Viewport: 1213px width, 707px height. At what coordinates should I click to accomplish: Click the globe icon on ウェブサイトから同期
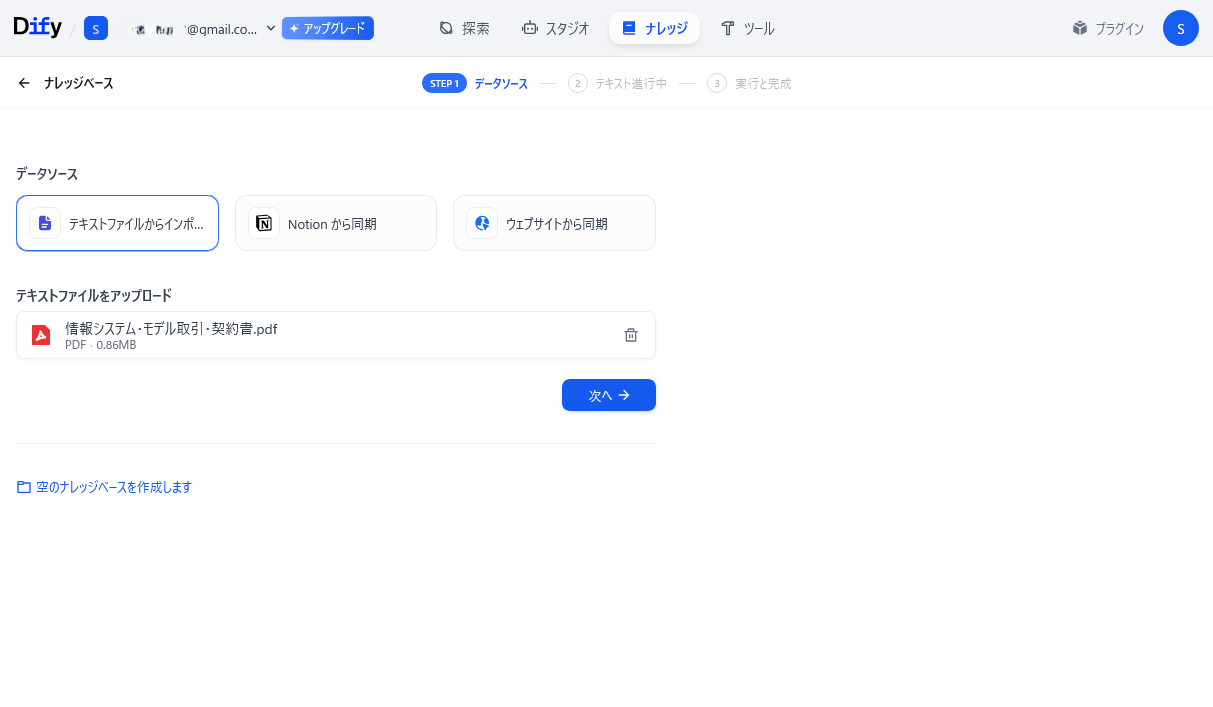pyautogui.click(x=482, y=223)
